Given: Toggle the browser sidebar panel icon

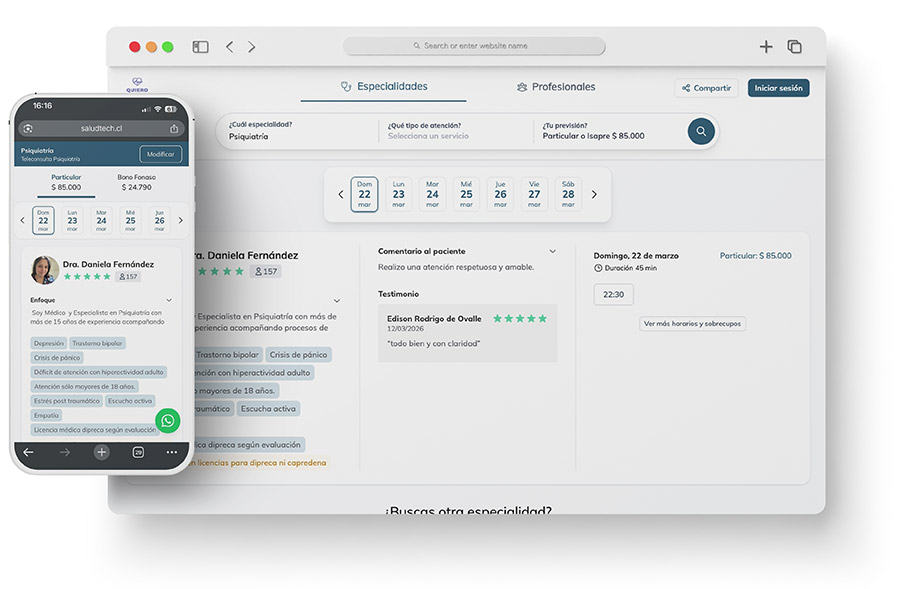Looking at the screenshot, I should (x=201, y=47).
